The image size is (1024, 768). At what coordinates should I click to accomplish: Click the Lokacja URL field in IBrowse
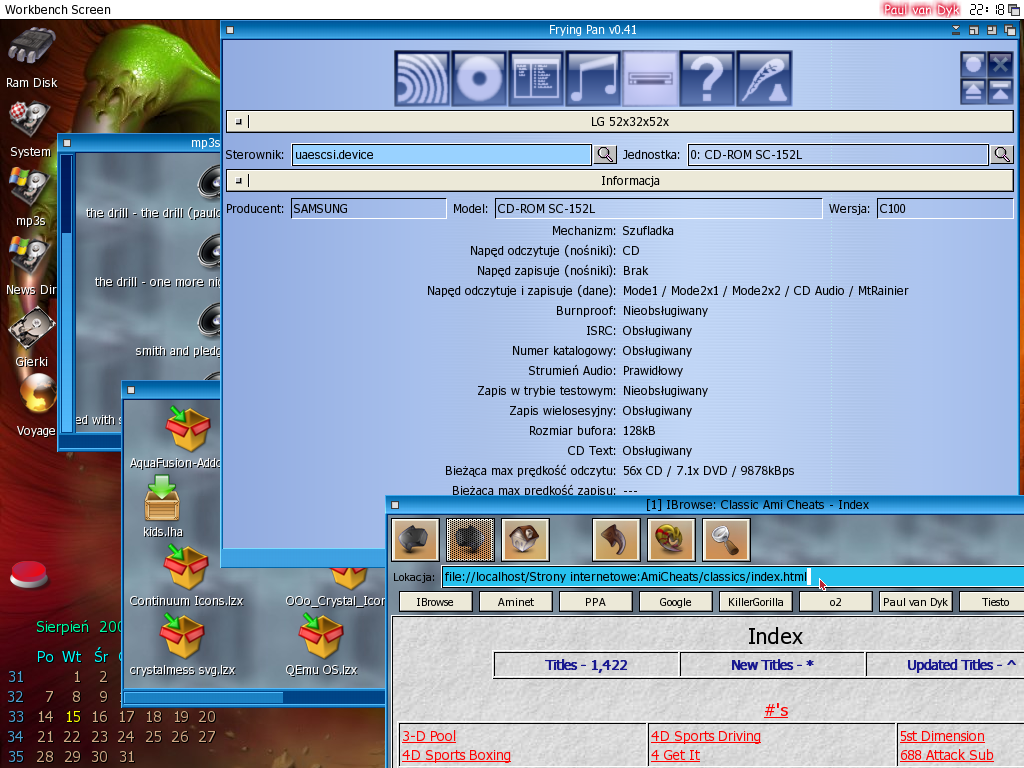[733, 577]
